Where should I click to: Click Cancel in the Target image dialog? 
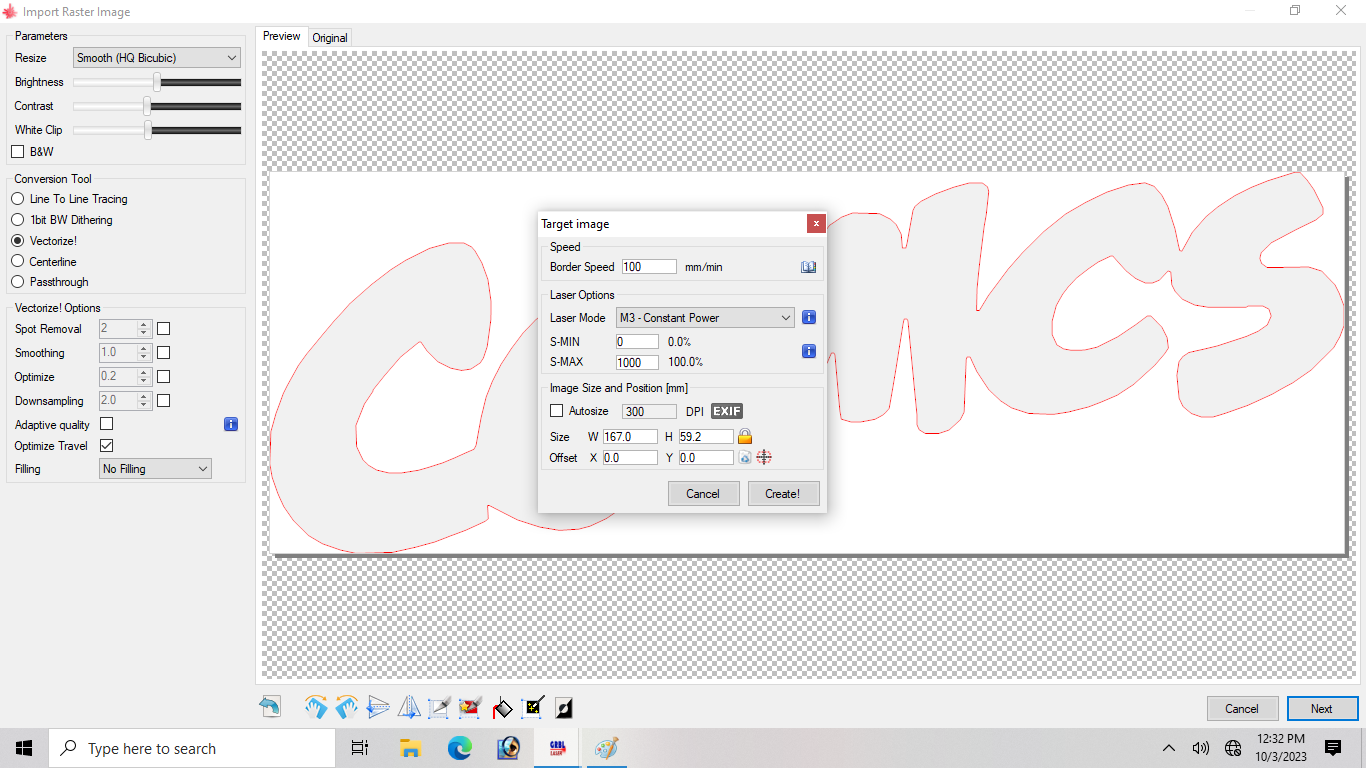coord(703,493)
